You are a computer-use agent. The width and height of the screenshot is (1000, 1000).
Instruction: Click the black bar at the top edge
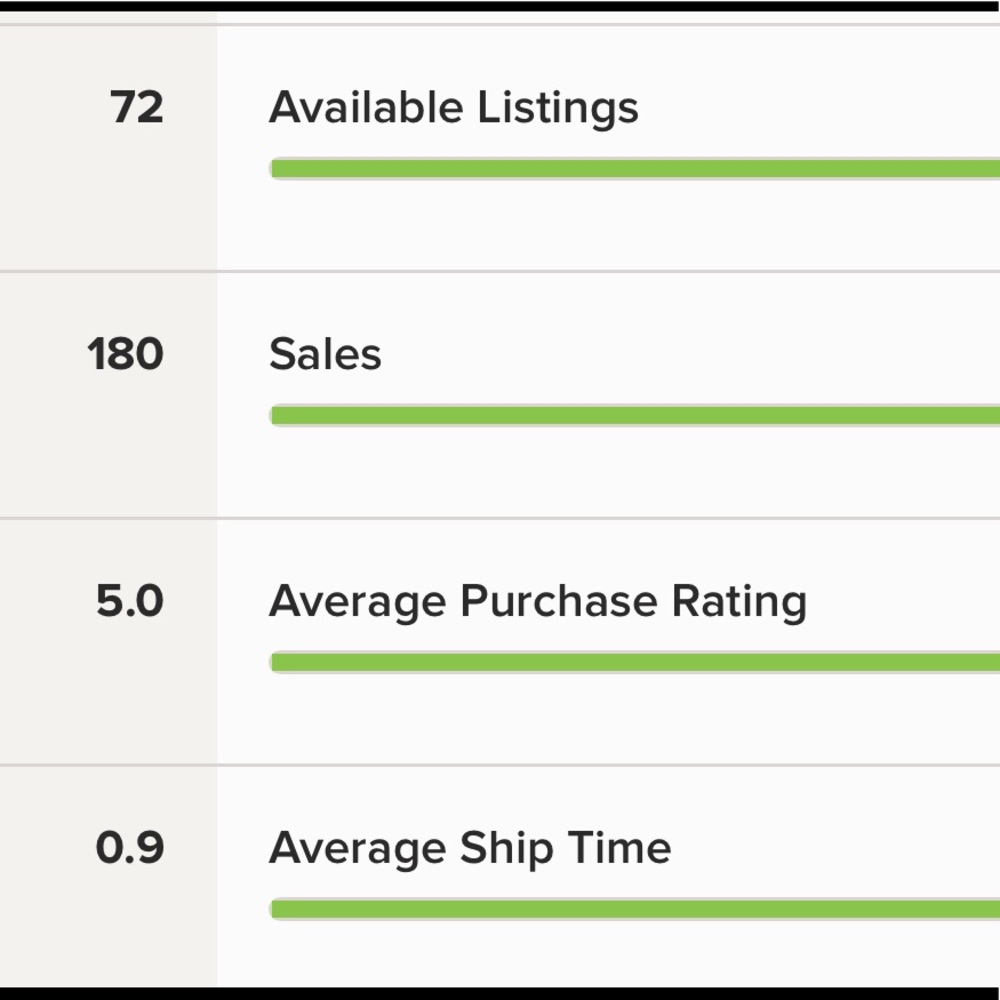click(500, 6)
